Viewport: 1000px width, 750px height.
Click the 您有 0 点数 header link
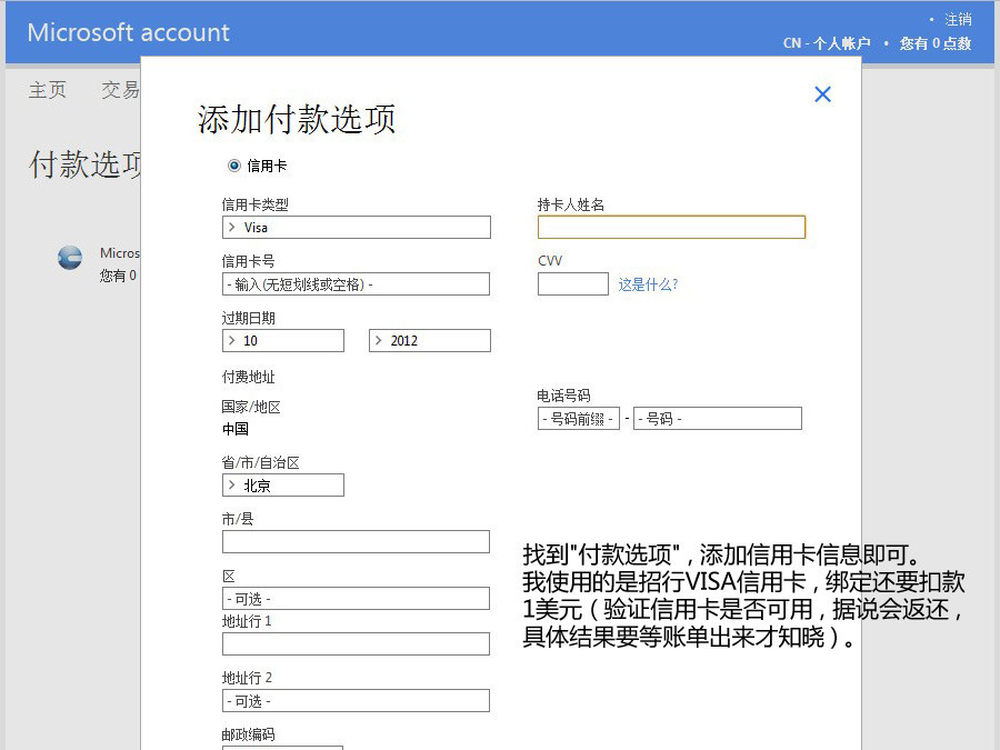click(935, 43)
